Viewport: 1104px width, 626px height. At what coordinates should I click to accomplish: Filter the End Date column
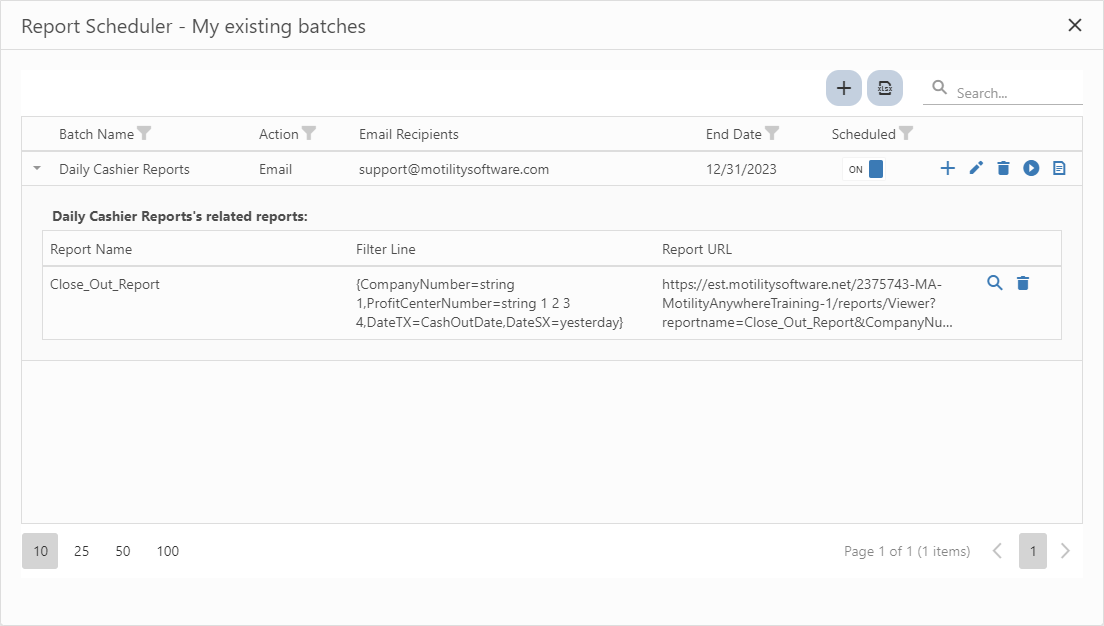[x=772, y=133]
